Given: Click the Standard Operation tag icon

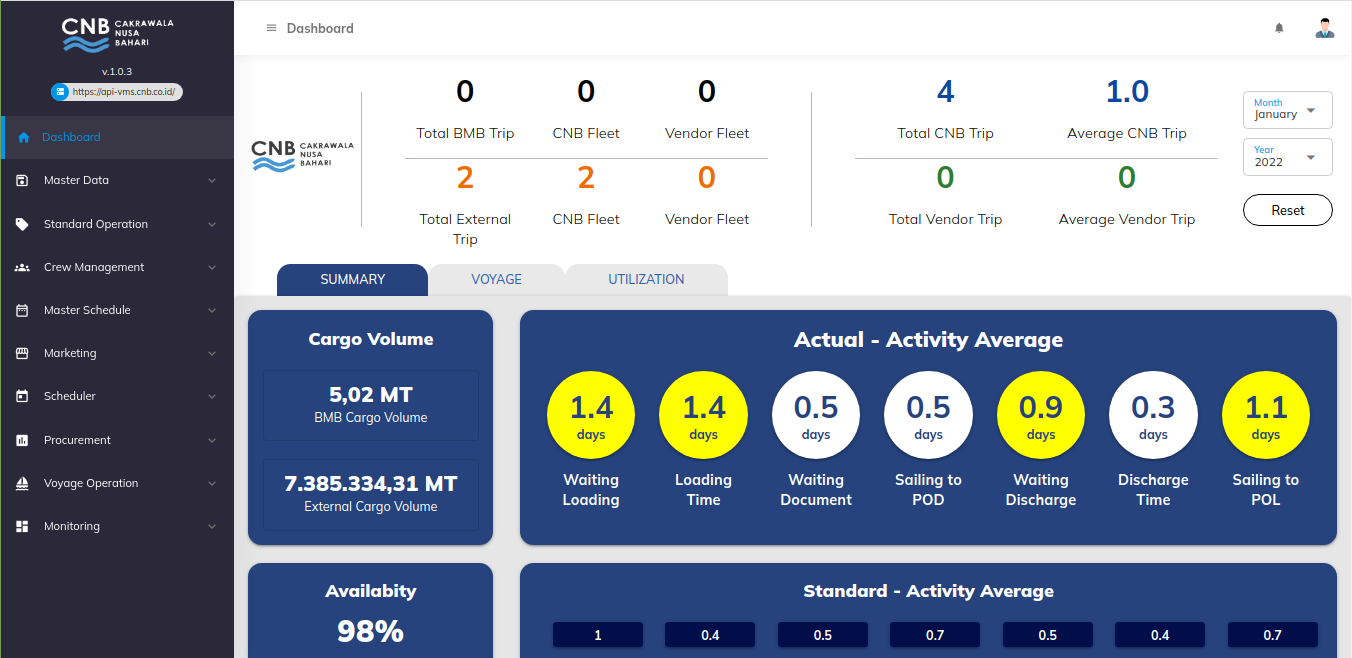Looking at the screenshot, I should pos(22,224).
